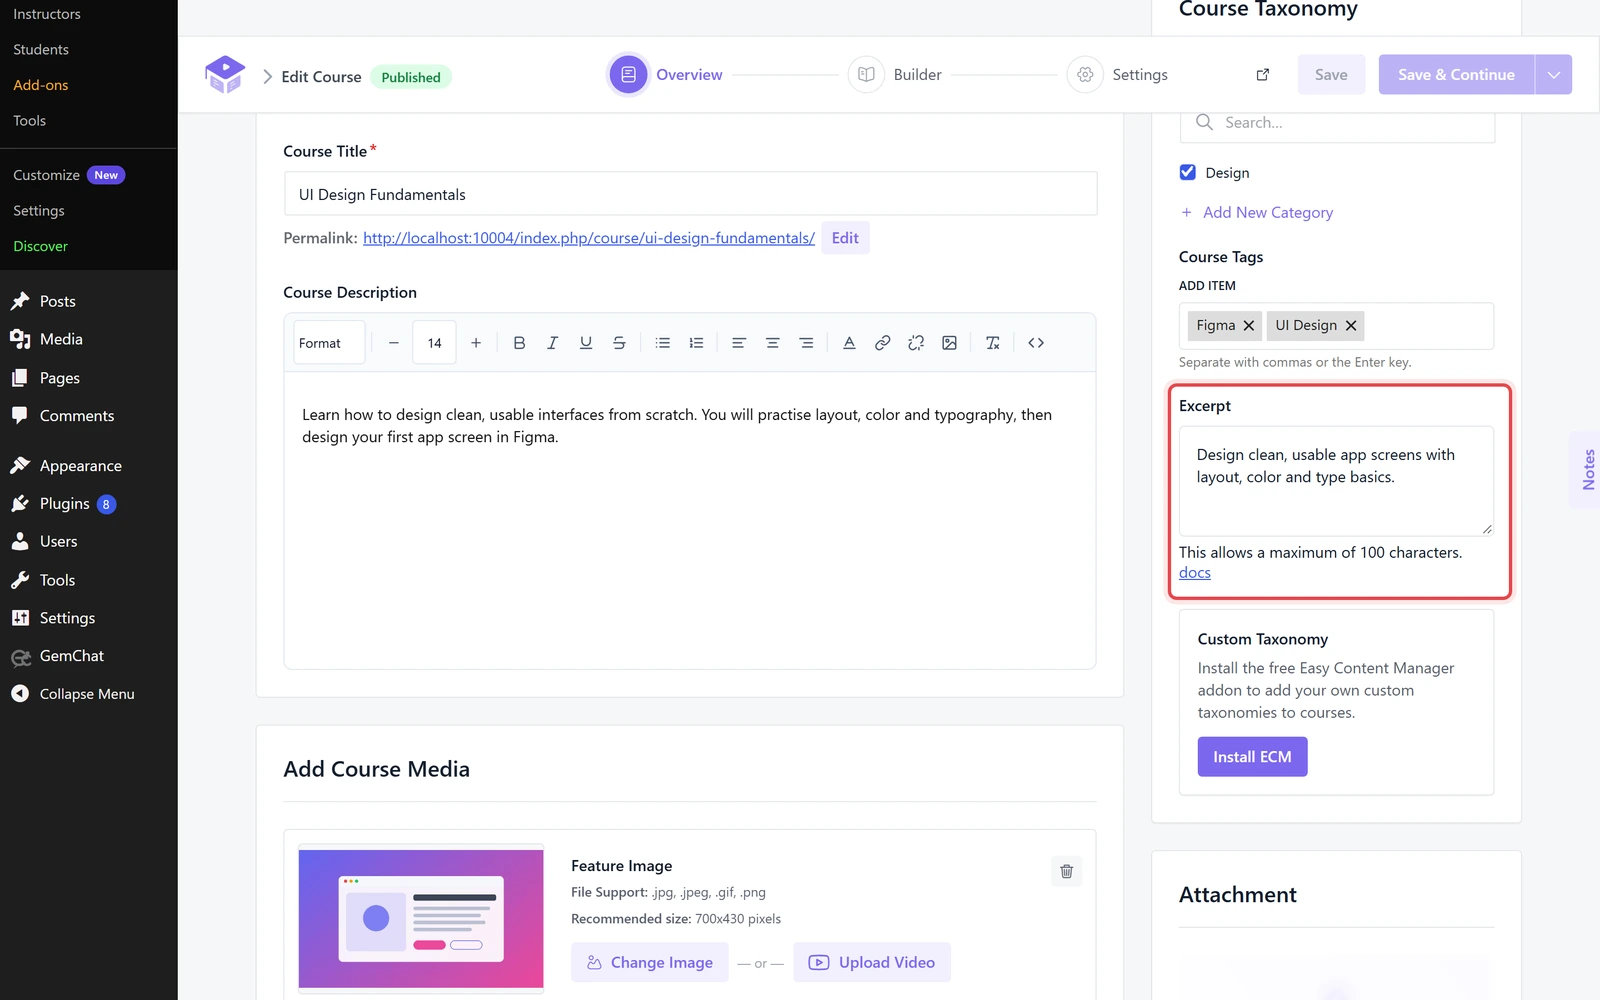Insert a numbered list
Image resolution: width=1600 pixels, height=1000 pixels.
coord(696,343)
